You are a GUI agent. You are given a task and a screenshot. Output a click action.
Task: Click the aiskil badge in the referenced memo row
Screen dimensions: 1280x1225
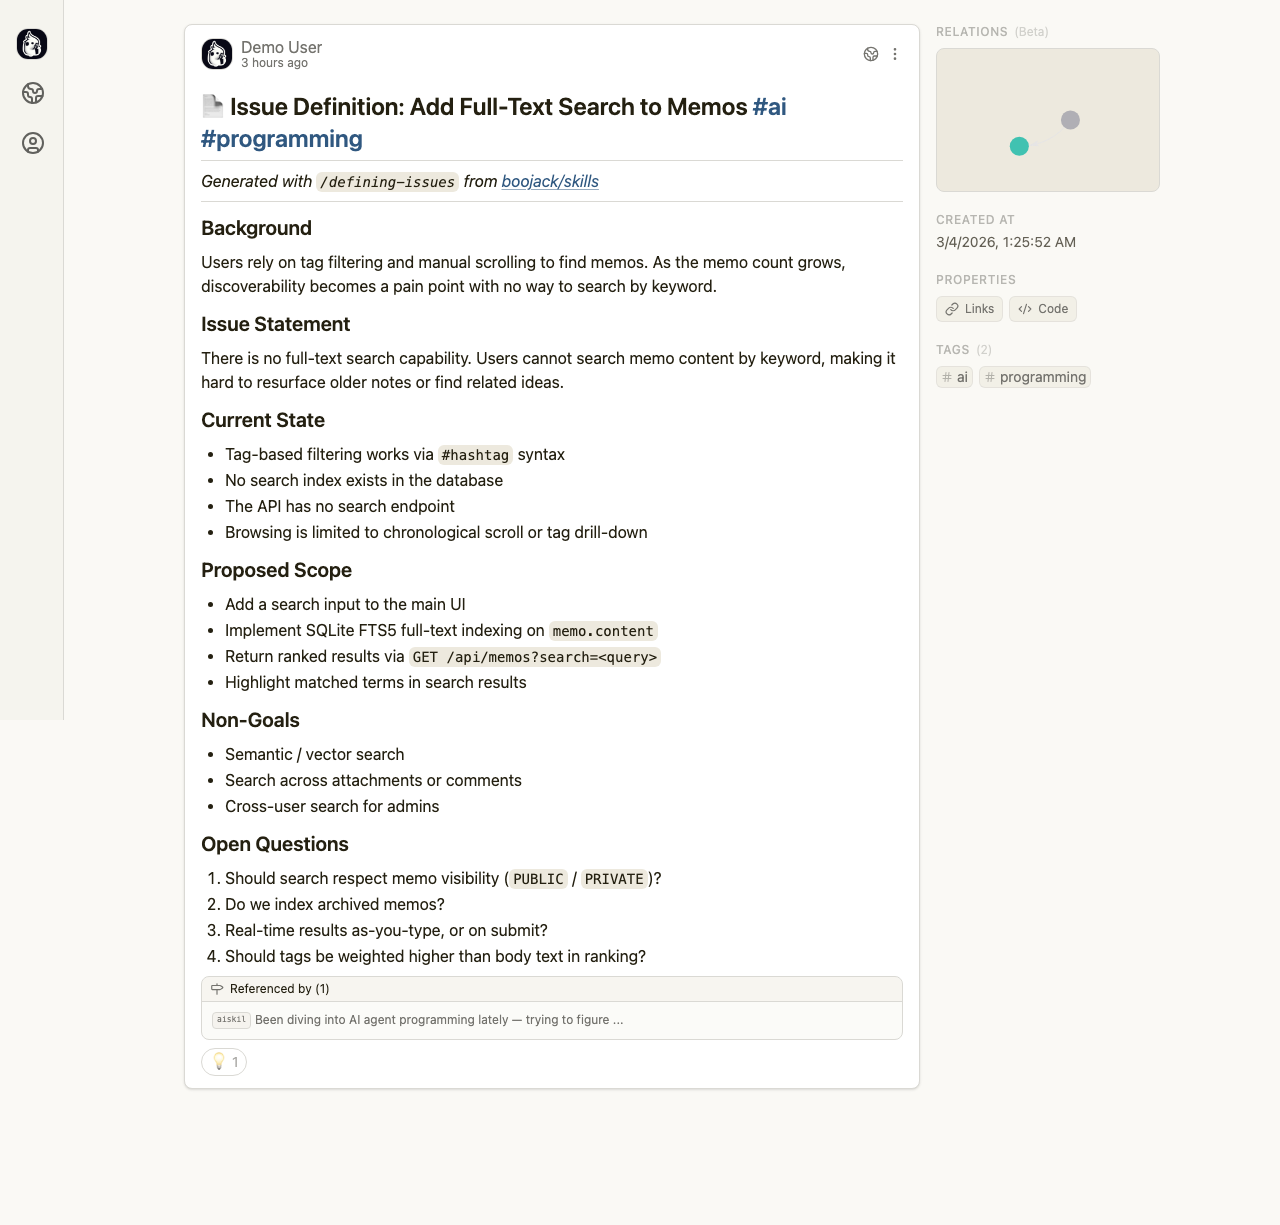click(230, 1020)
